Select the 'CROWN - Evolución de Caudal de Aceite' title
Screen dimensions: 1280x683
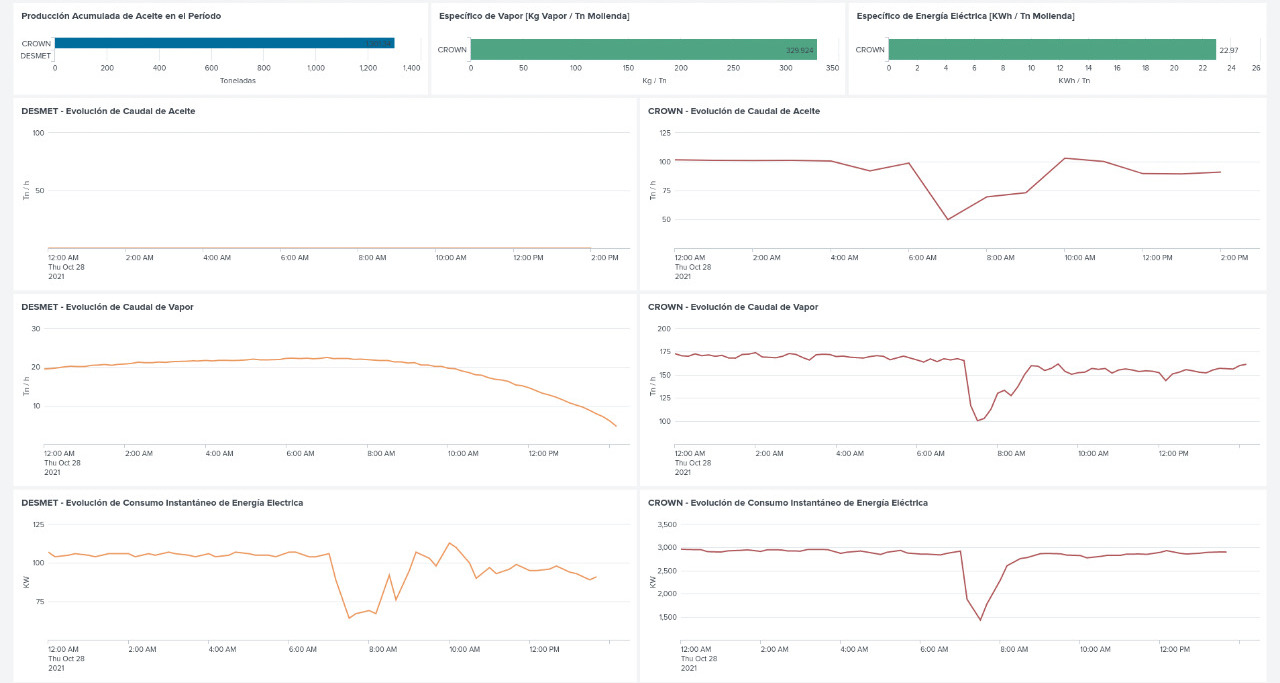pos(734,111)
